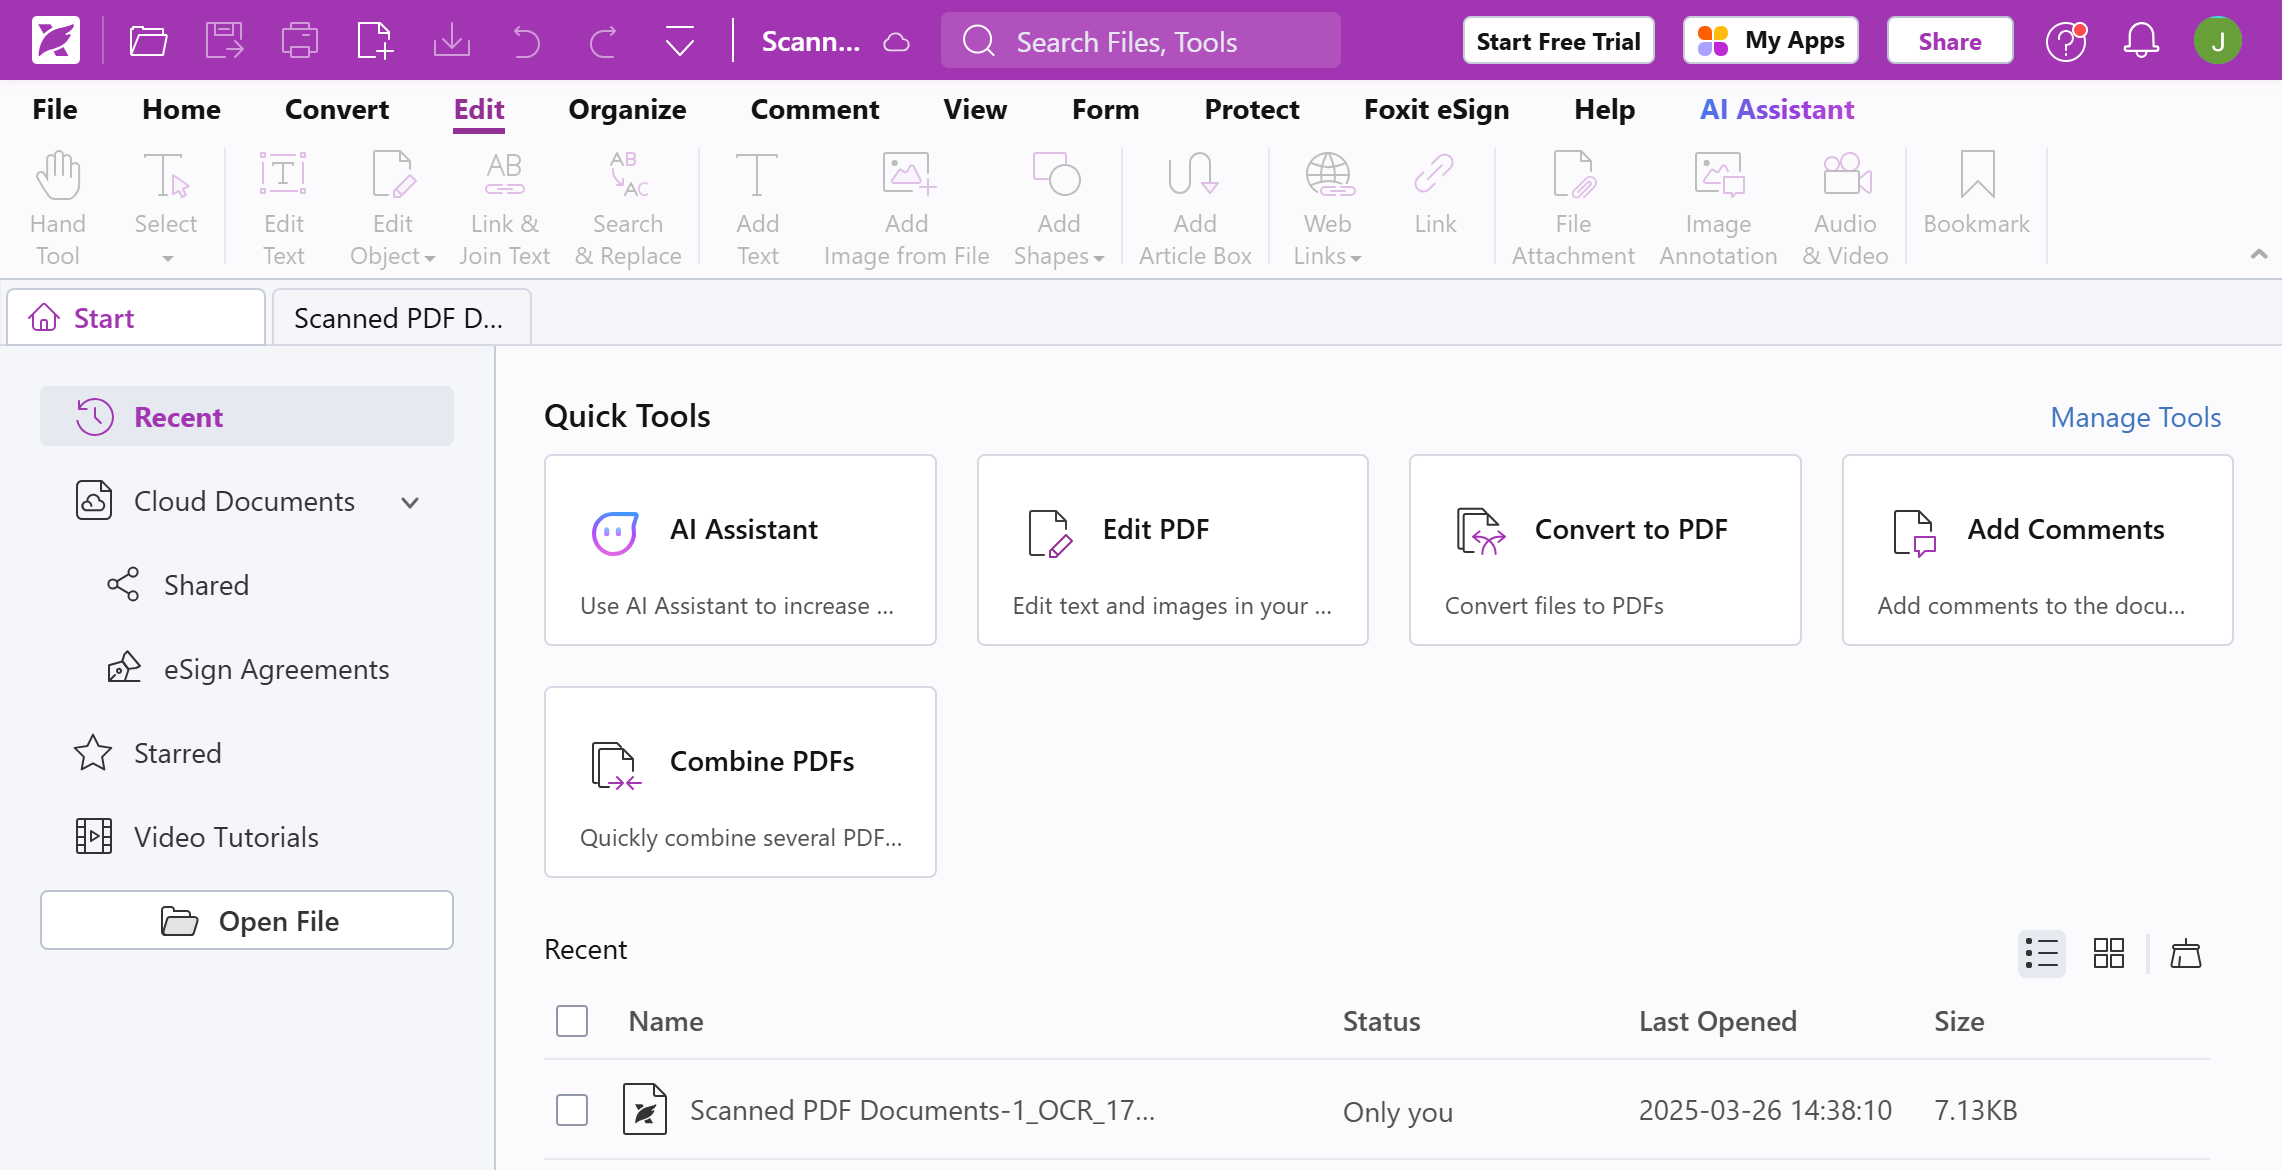Click the Audio & Video tool
The image size is (2282, 1170).
tap(1845, 209)
